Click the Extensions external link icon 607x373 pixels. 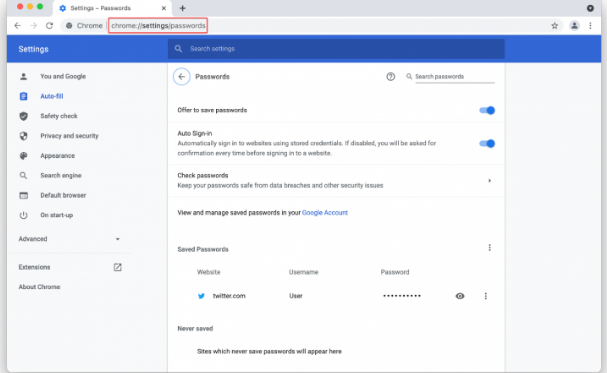[117, 267]
